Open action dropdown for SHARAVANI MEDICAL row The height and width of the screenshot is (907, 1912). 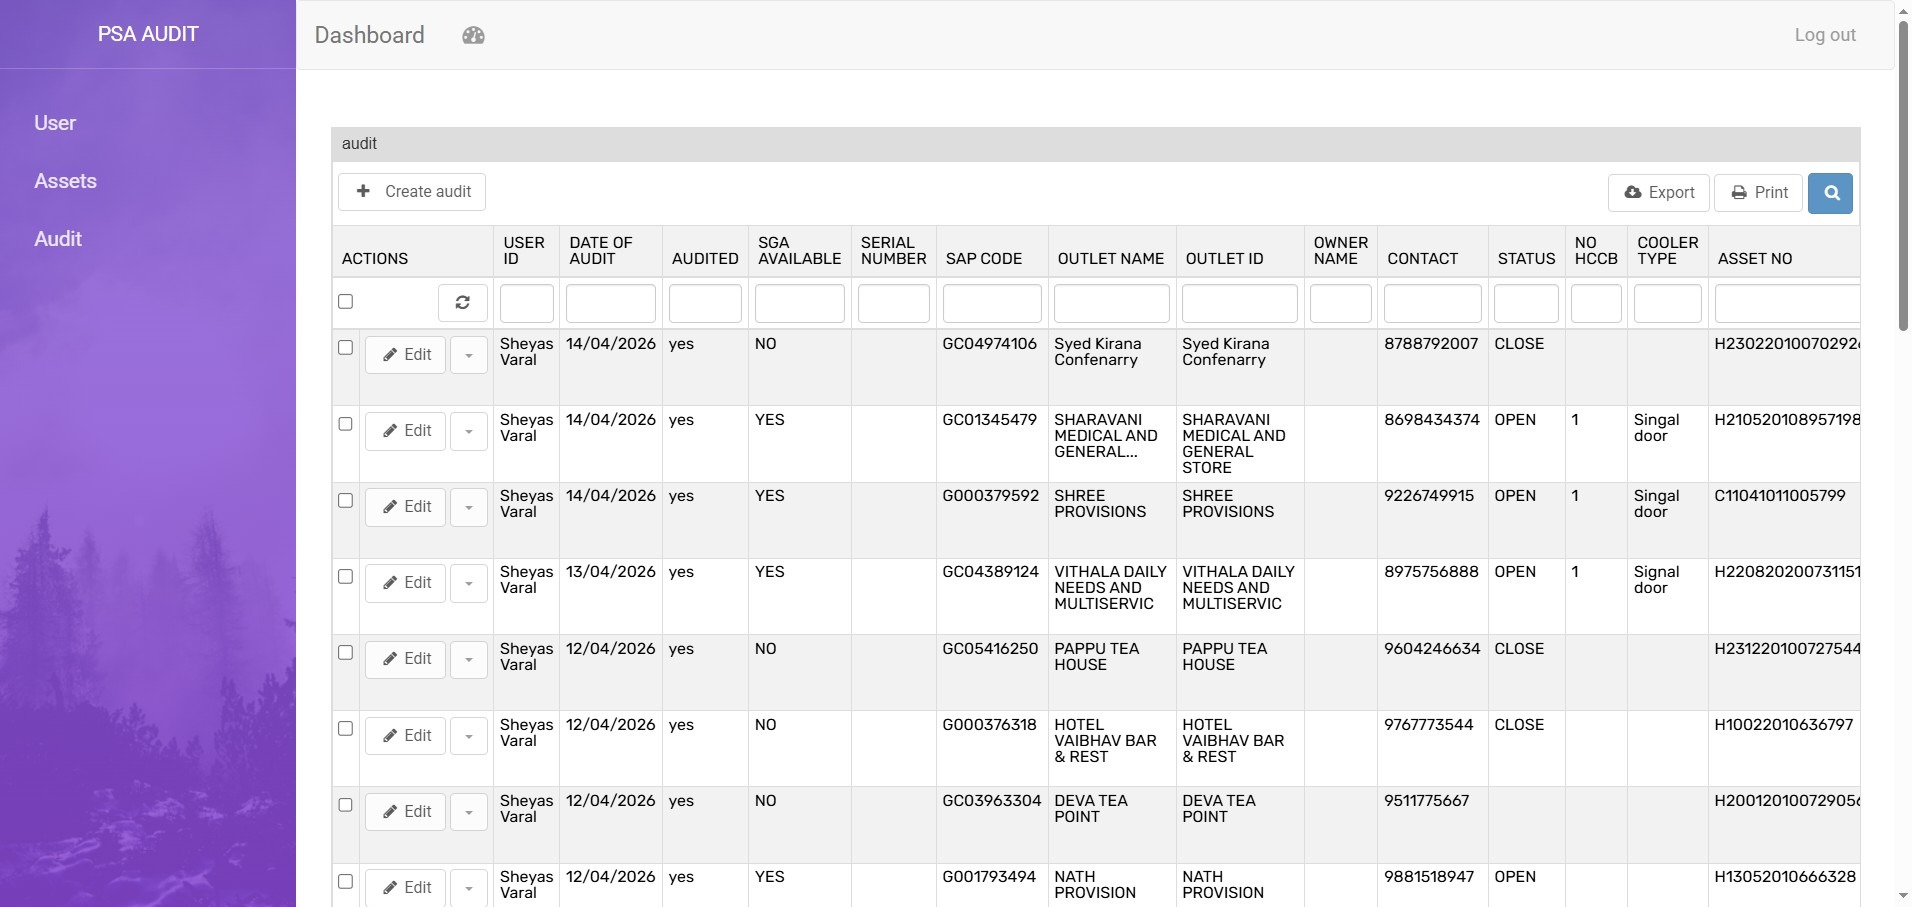(469, 431)
